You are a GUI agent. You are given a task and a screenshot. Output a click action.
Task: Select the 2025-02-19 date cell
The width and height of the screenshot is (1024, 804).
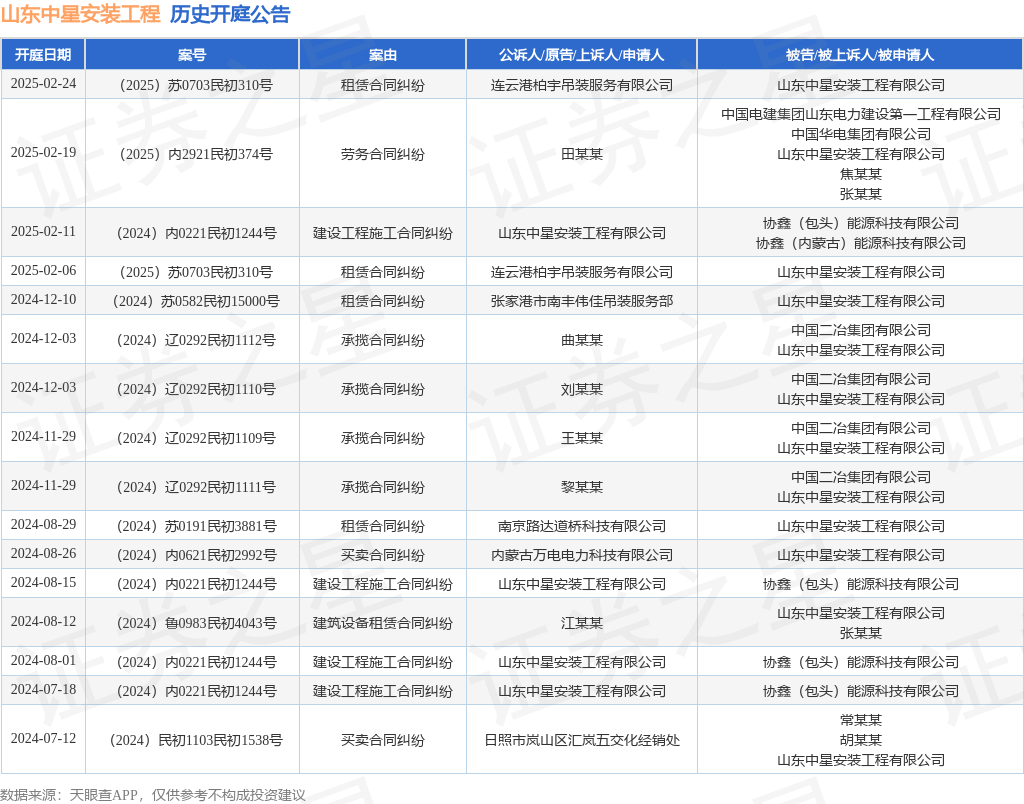pyautogui.click(x=43, y=152)
